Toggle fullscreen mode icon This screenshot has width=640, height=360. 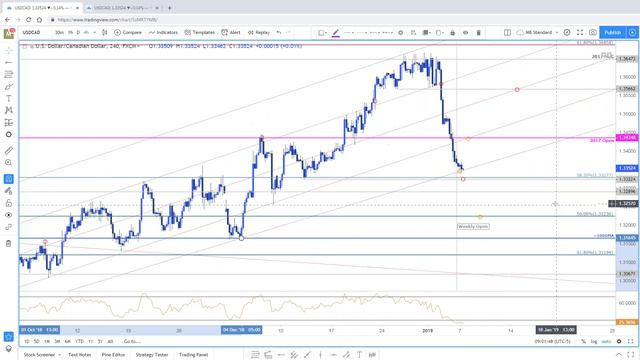click(x=580, y=32)
